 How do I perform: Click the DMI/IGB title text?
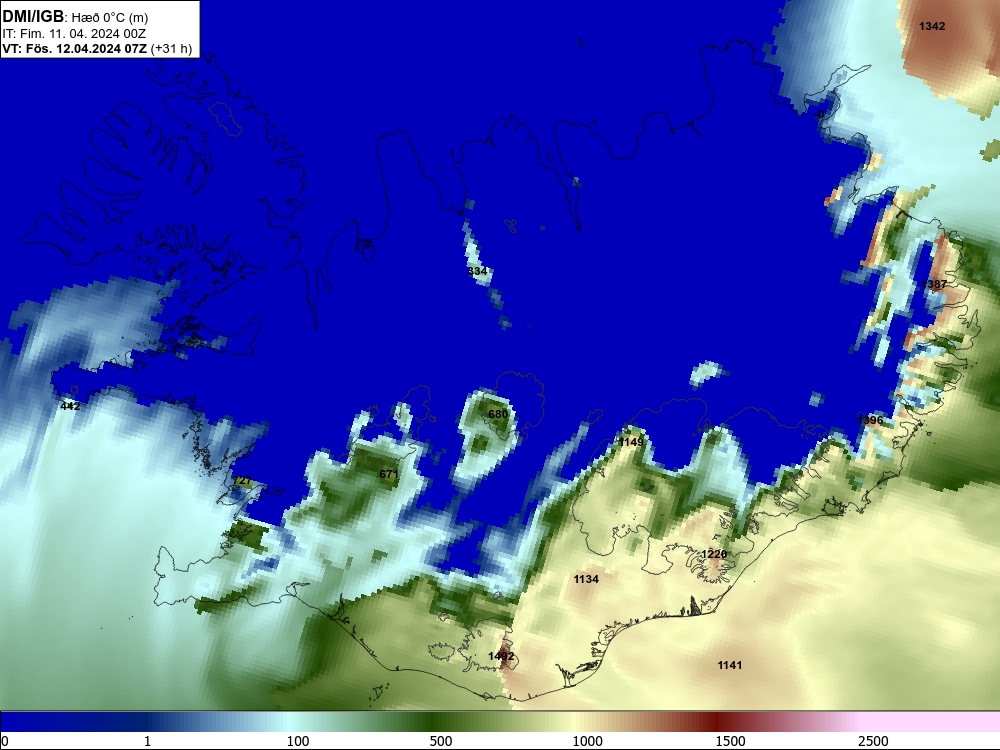tap(33, 17)
